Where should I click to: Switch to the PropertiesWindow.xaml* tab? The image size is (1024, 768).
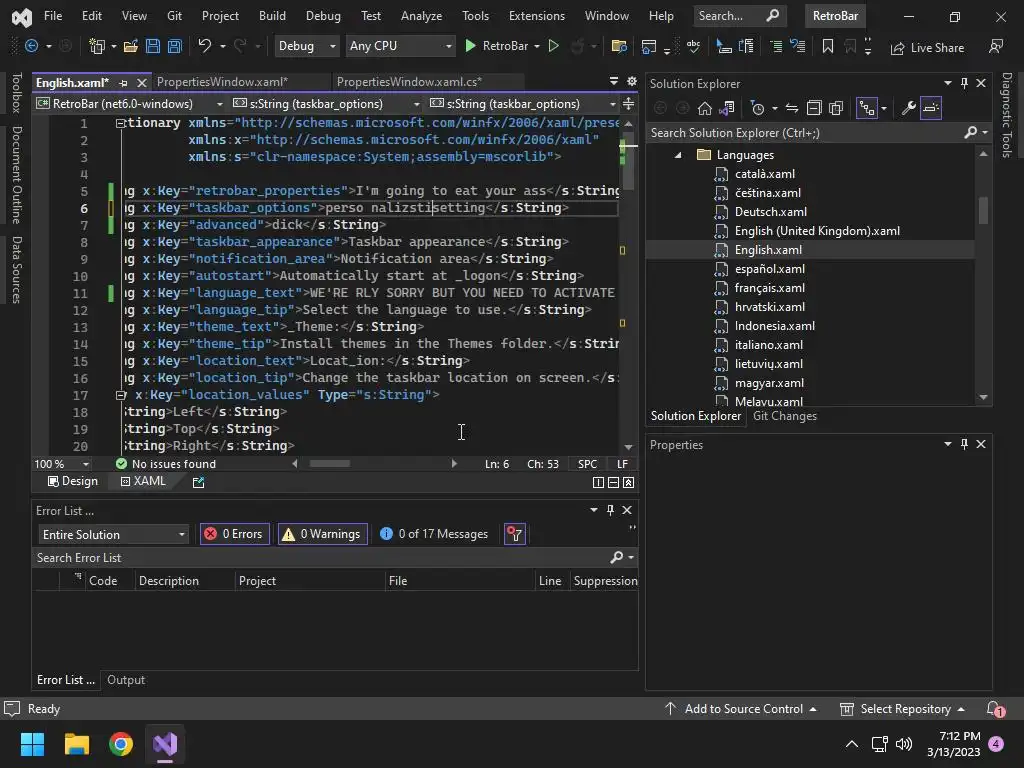click(x=223, y=82)
